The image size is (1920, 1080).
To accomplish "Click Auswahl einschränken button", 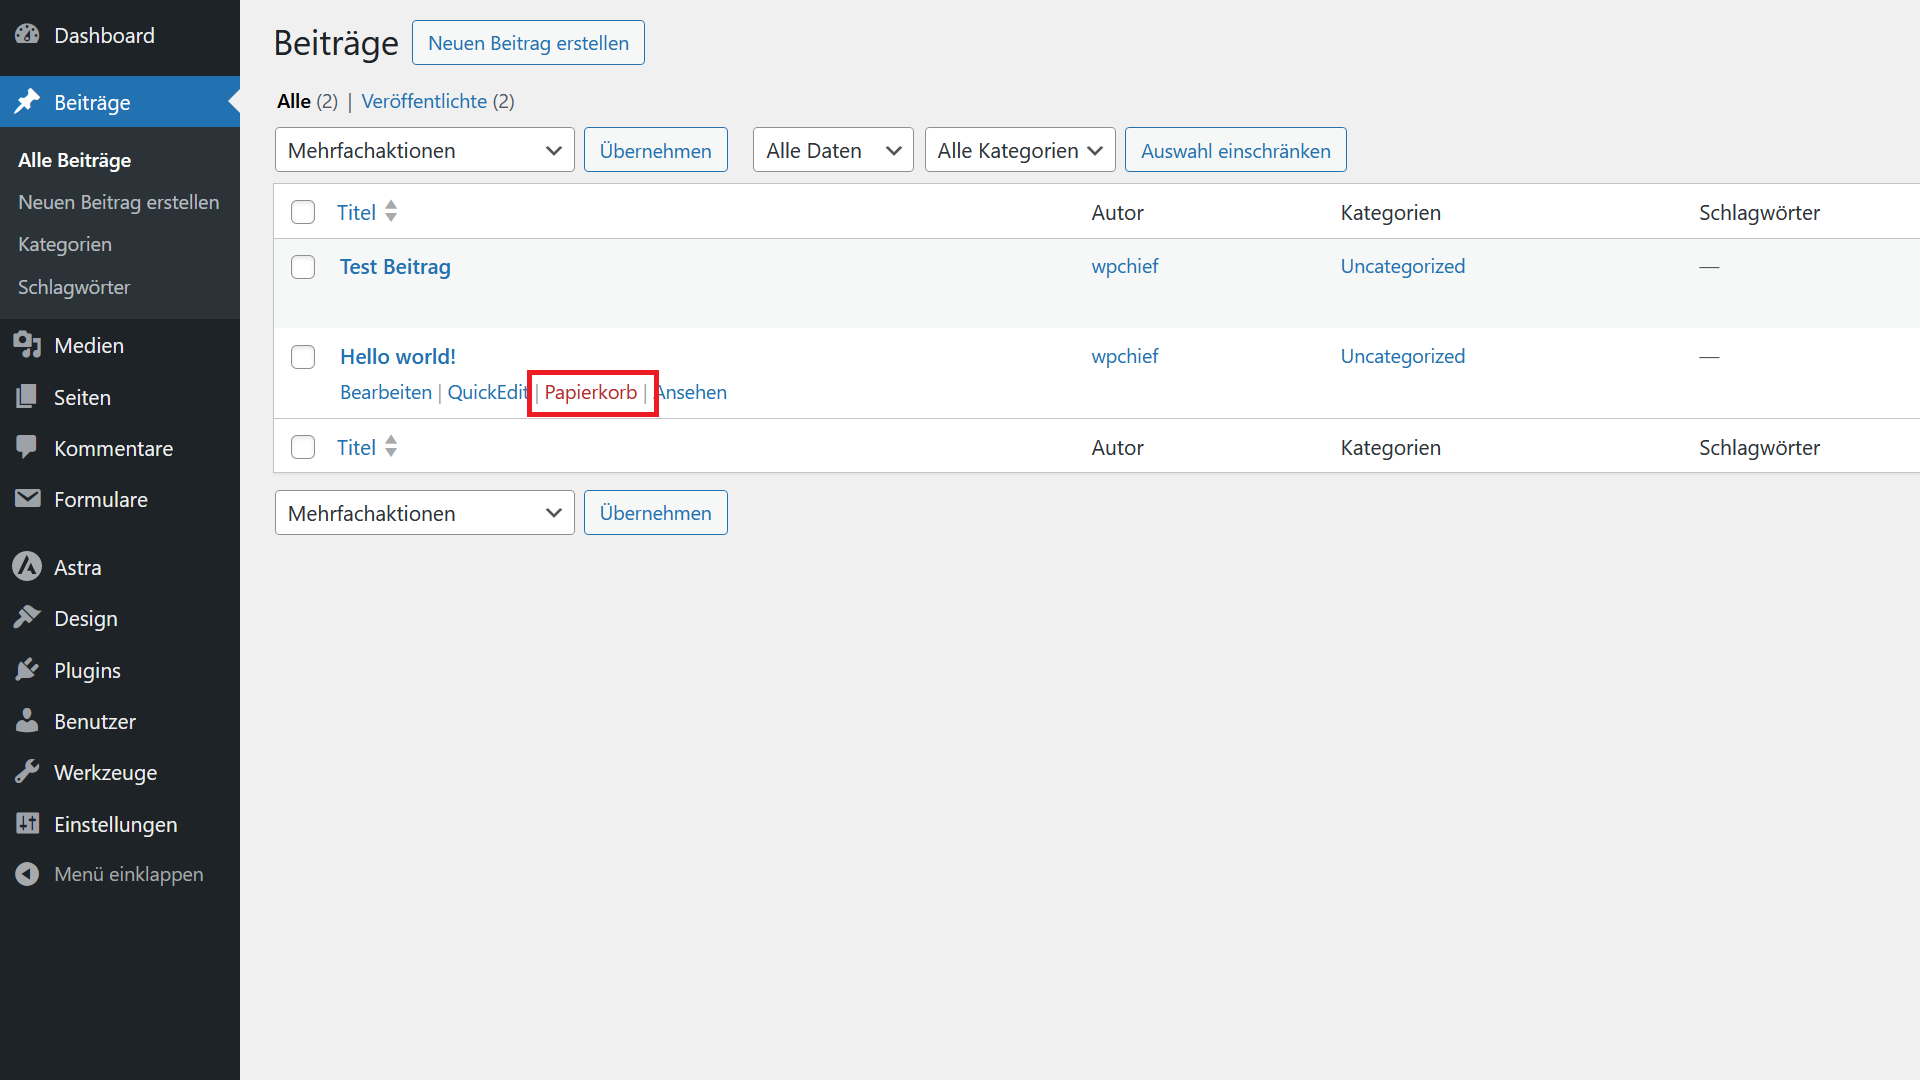I will [1236, 150].
